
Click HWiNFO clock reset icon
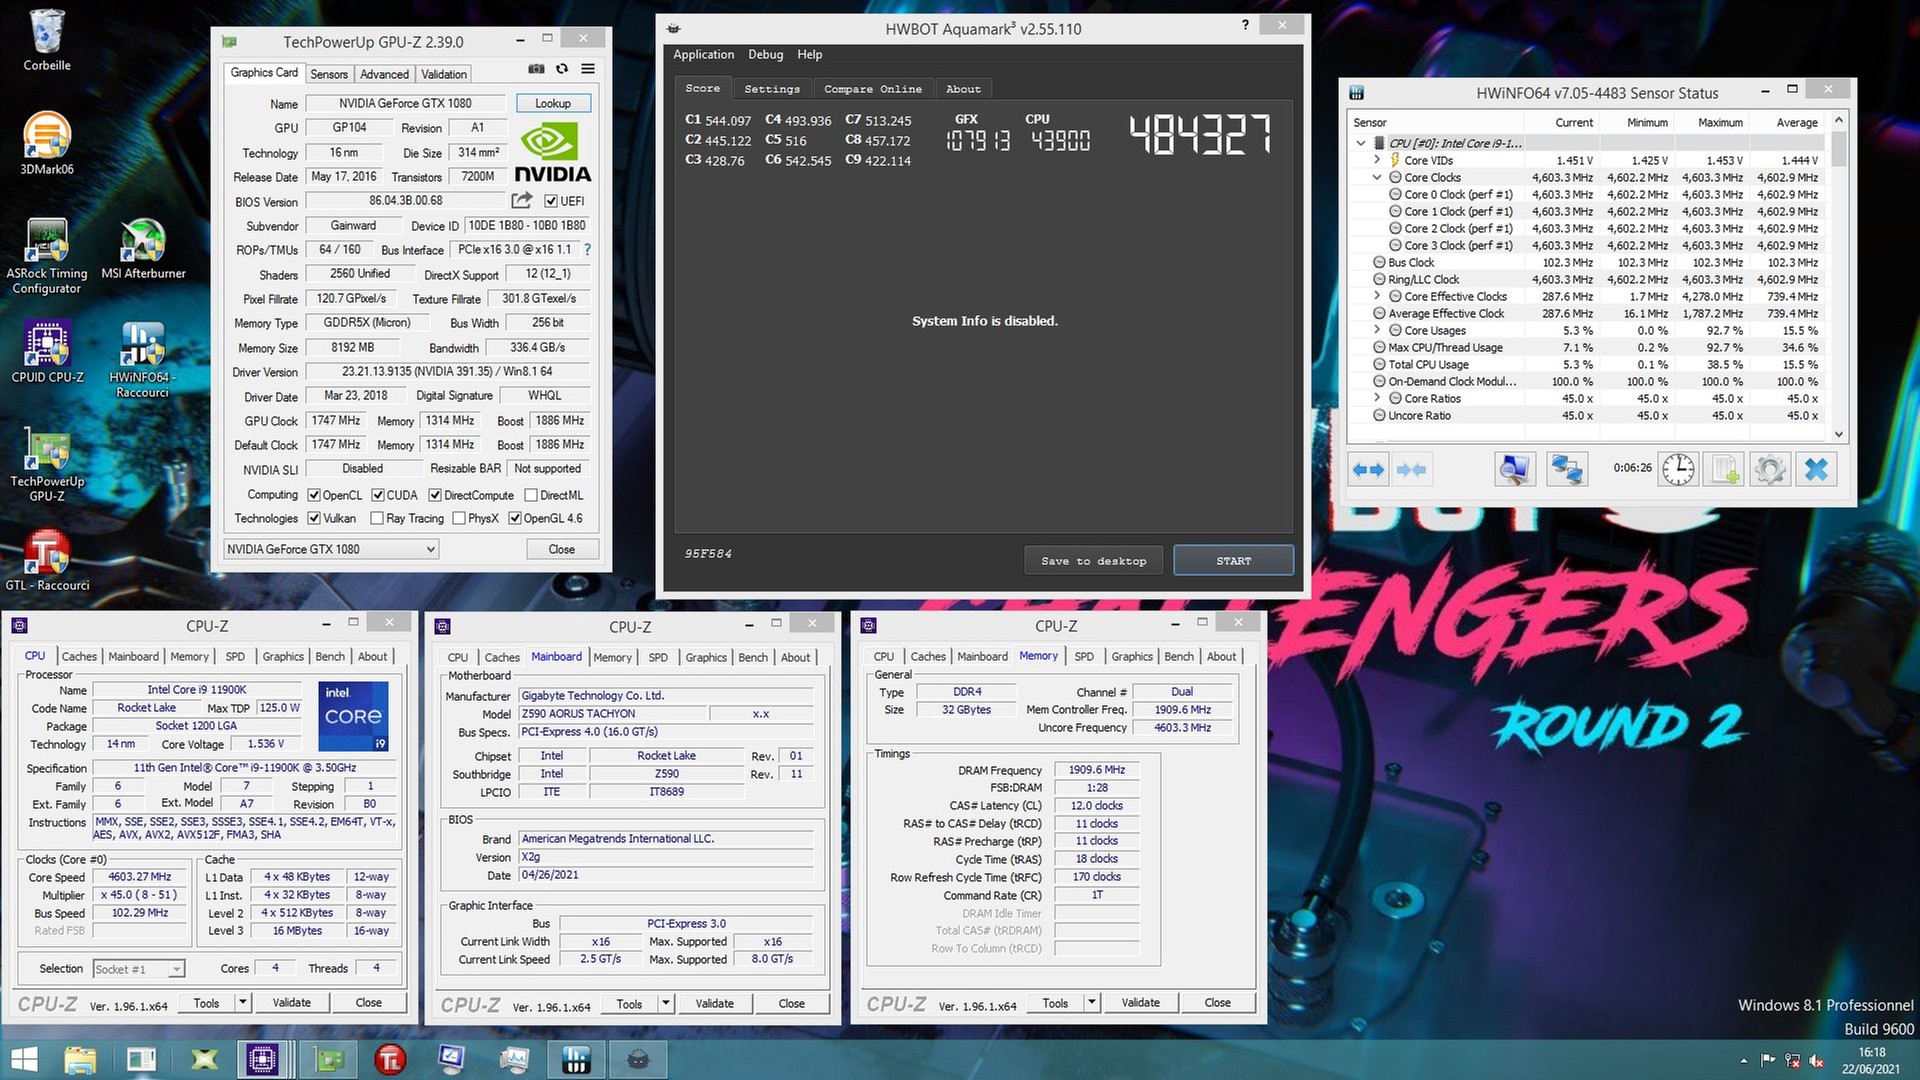pos(1678,470)
